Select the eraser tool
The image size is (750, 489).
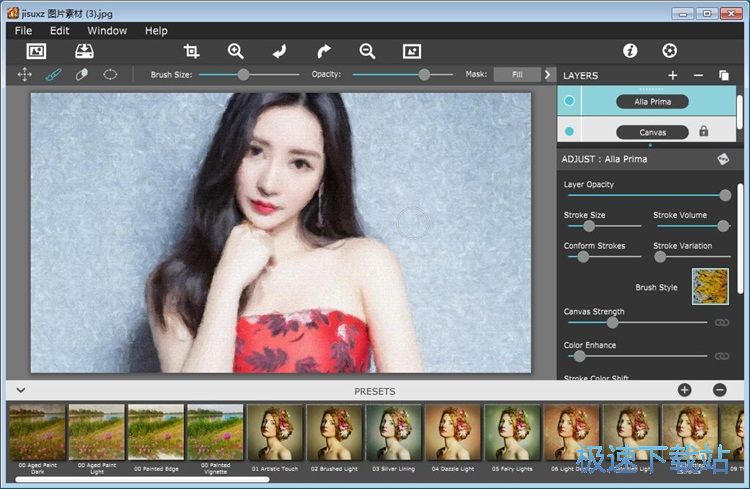pos(82,74)
